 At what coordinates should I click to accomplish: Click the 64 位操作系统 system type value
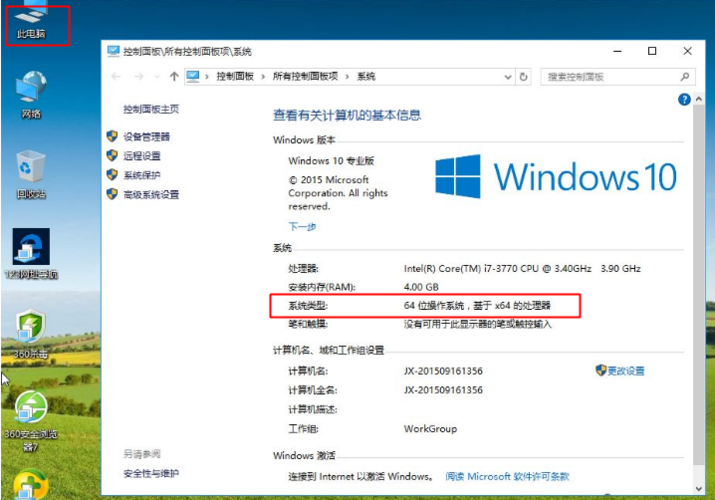point(477,305)
